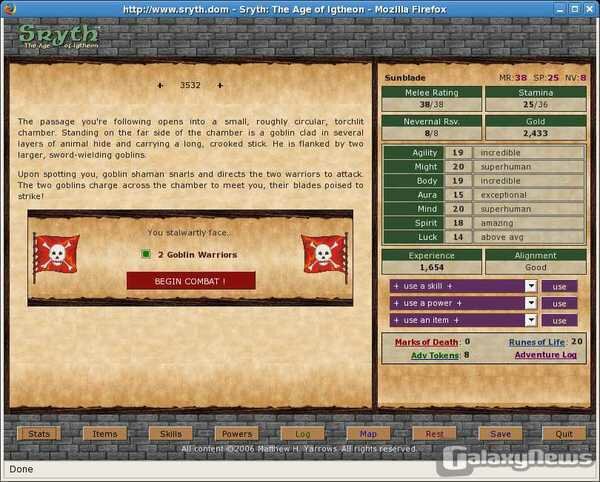
Task: Click the Experience value 1,654
Action: (x=431, y=267)
